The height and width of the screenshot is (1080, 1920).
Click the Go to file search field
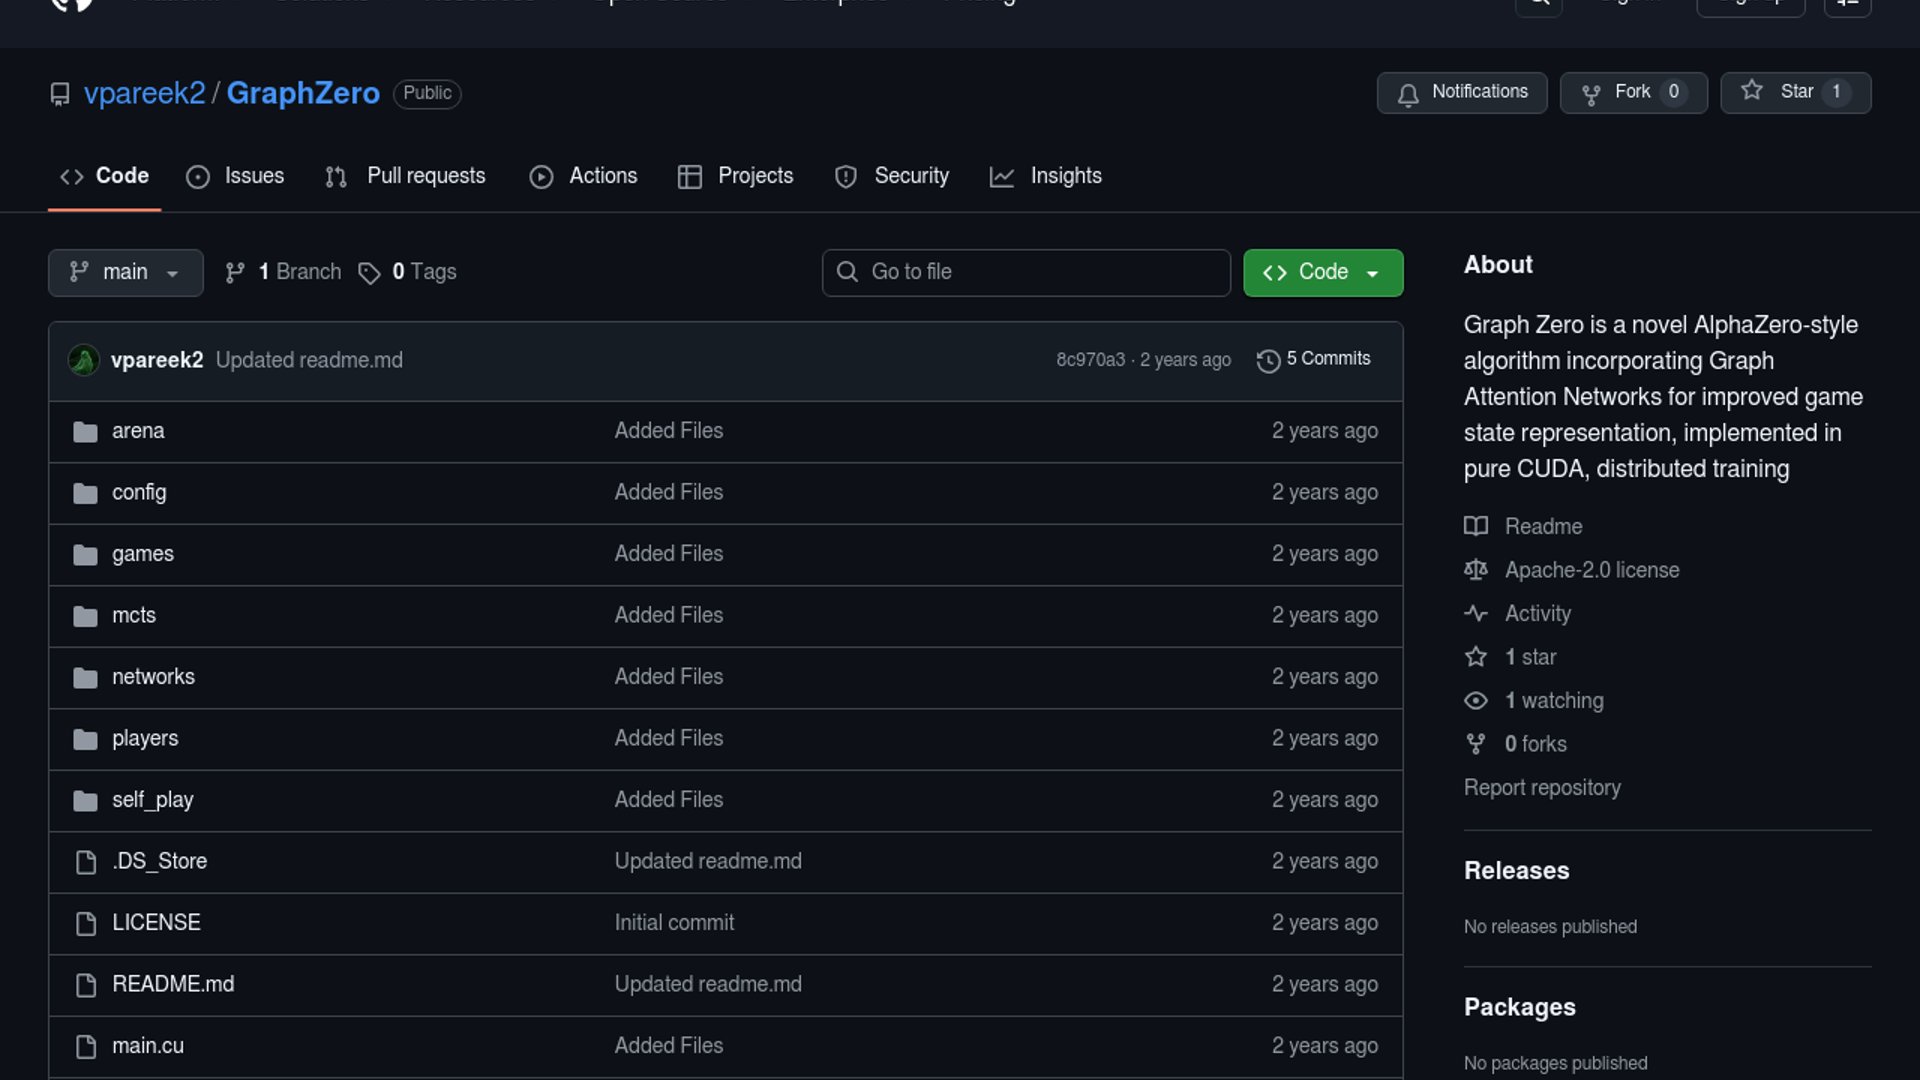tap(1025, 272)
